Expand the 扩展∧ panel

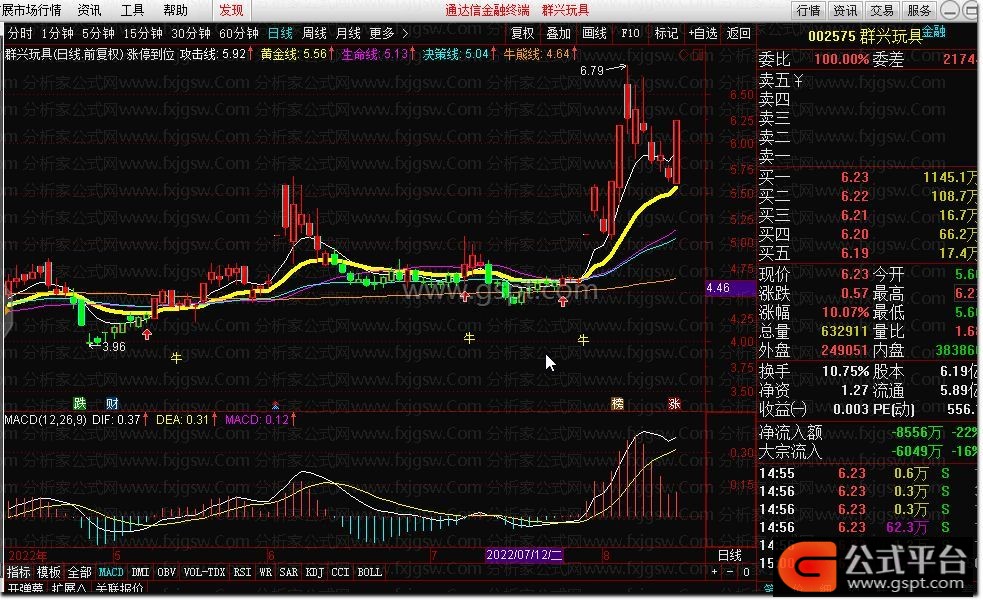click(69, 589)
